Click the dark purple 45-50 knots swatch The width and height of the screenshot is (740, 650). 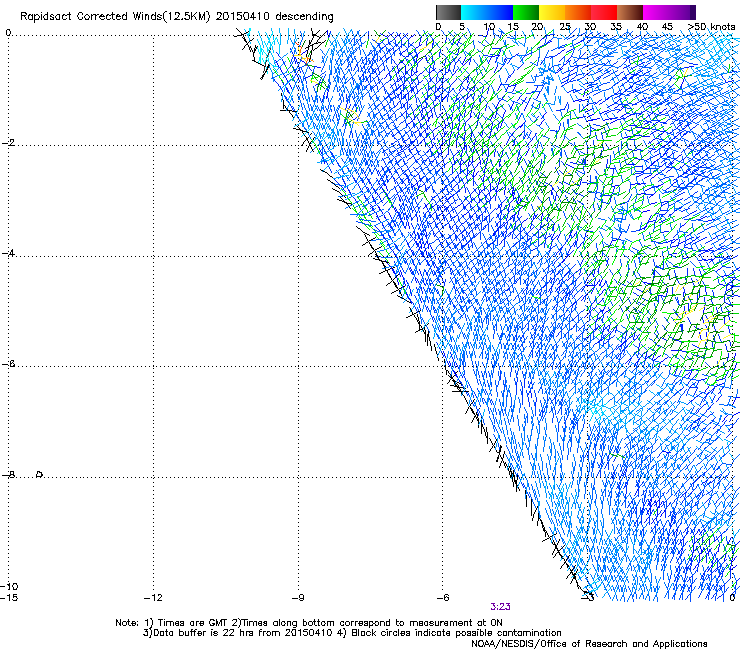682,12
